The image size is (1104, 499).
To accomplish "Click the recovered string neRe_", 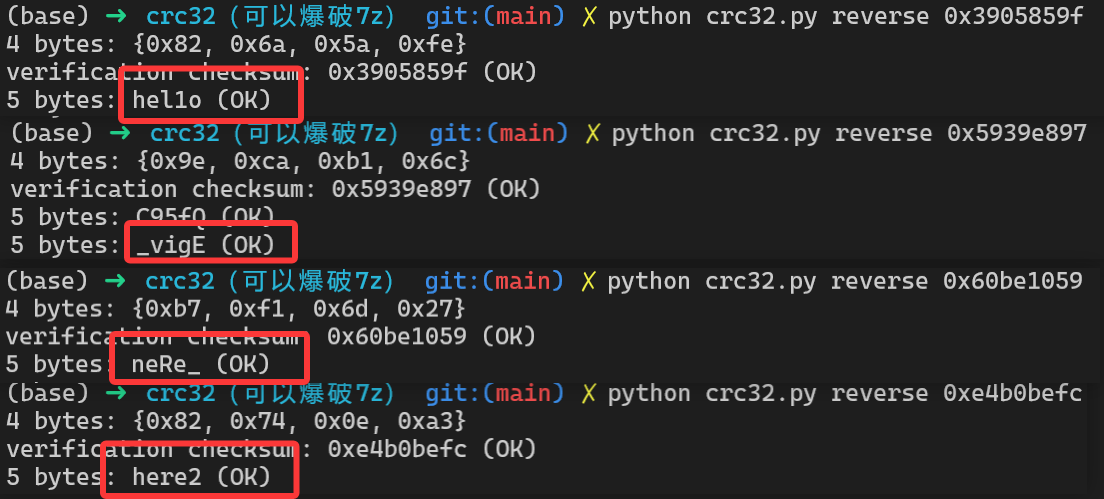I will pos(166,364).
